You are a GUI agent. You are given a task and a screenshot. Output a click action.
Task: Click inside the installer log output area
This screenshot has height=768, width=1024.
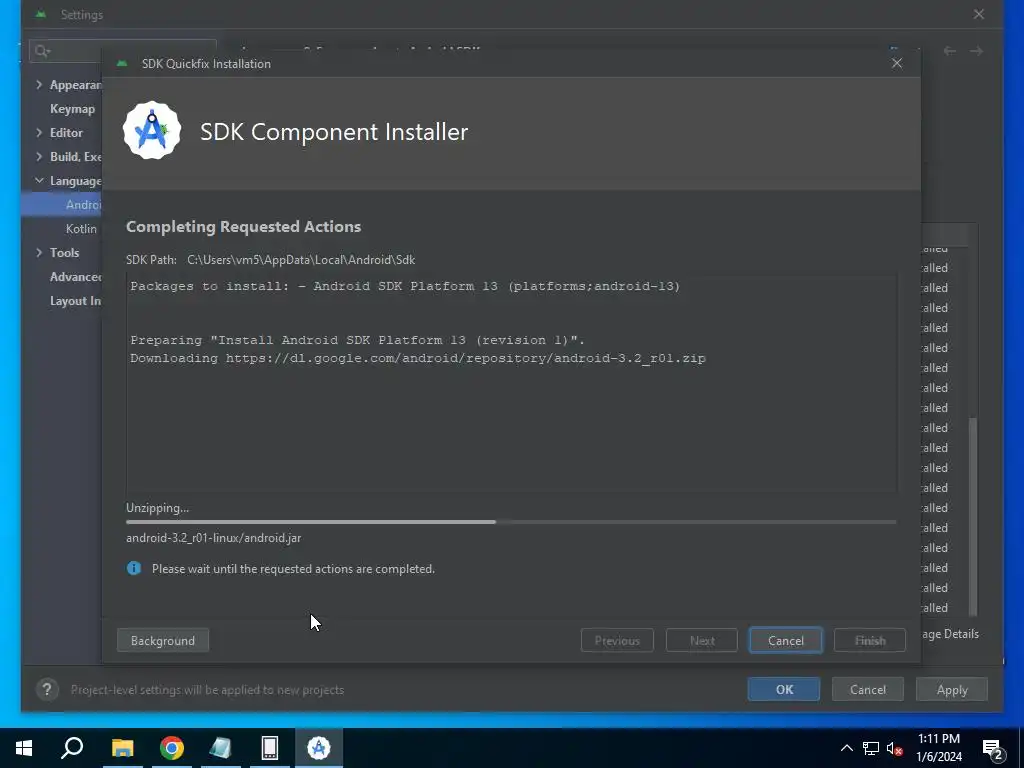pos(512,383)
